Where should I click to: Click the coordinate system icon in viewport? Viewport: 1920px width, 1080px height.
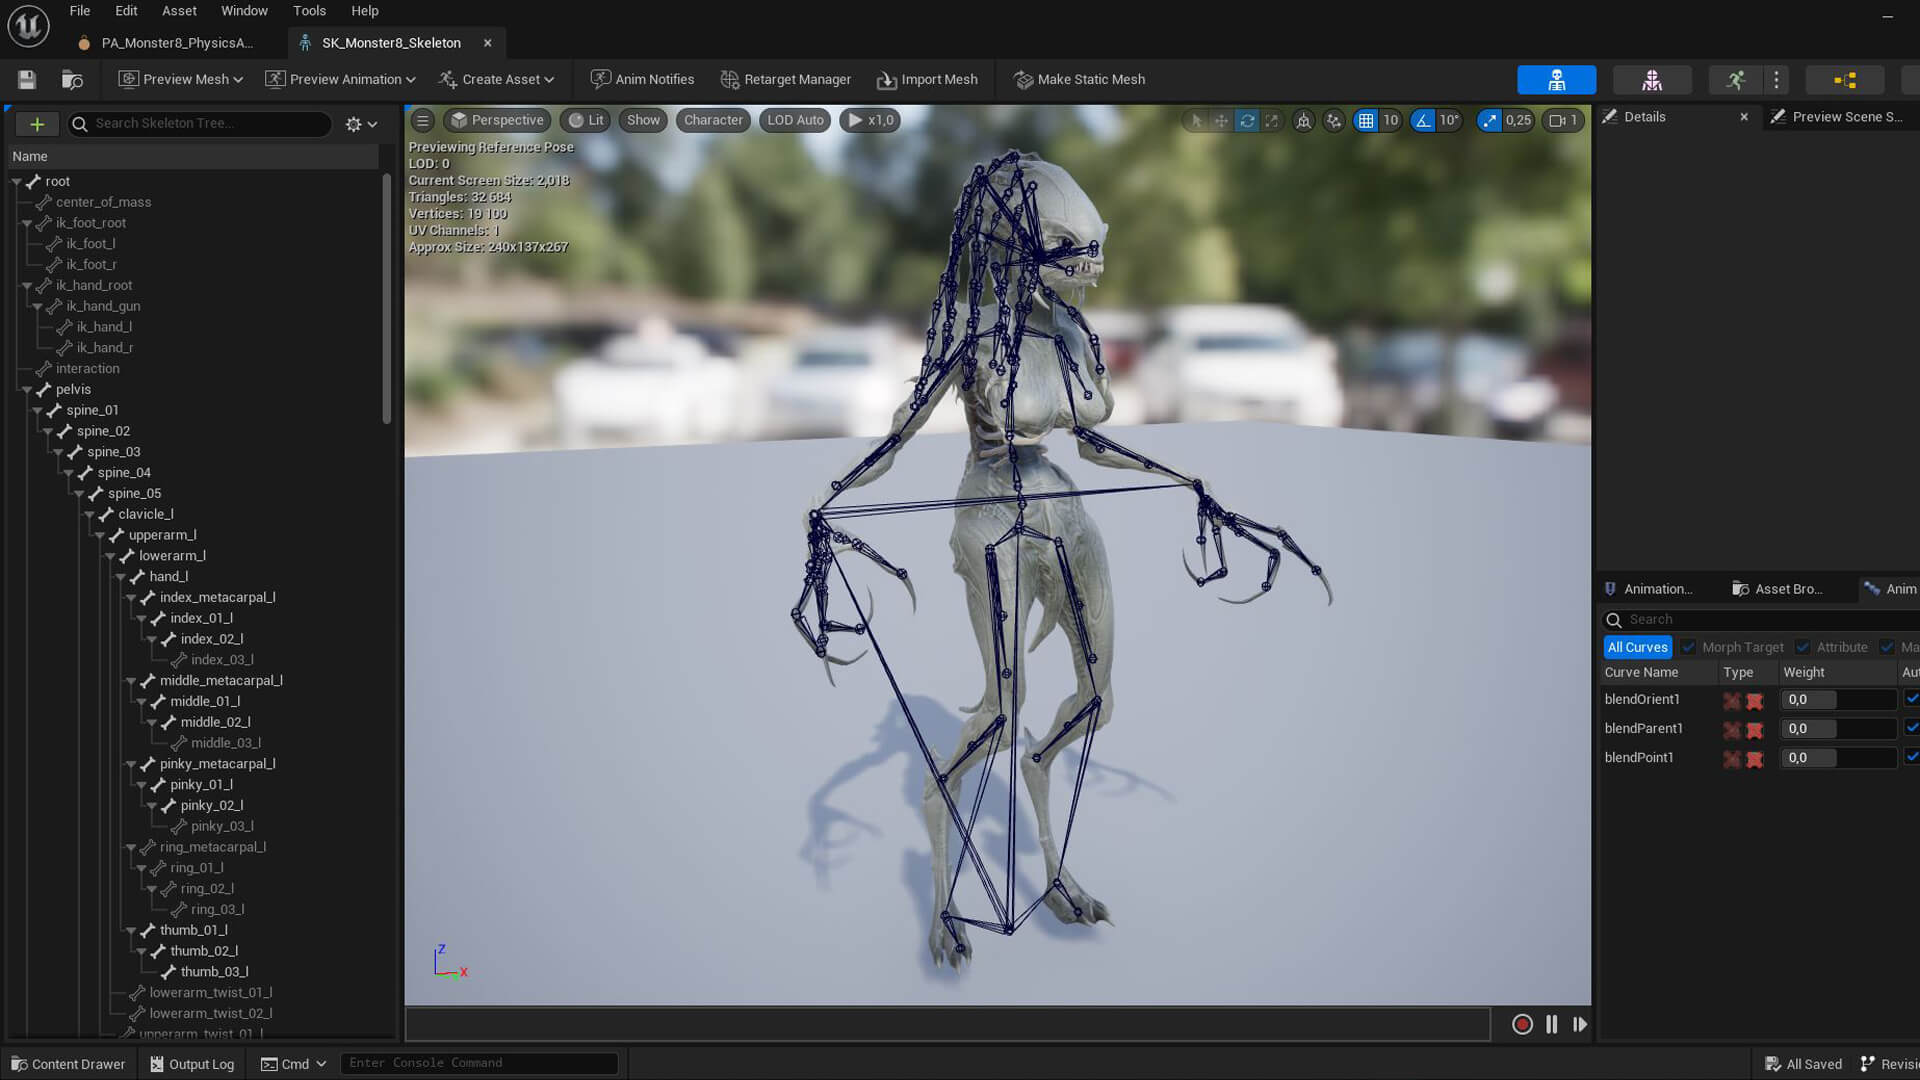[x=1303, y=120]
